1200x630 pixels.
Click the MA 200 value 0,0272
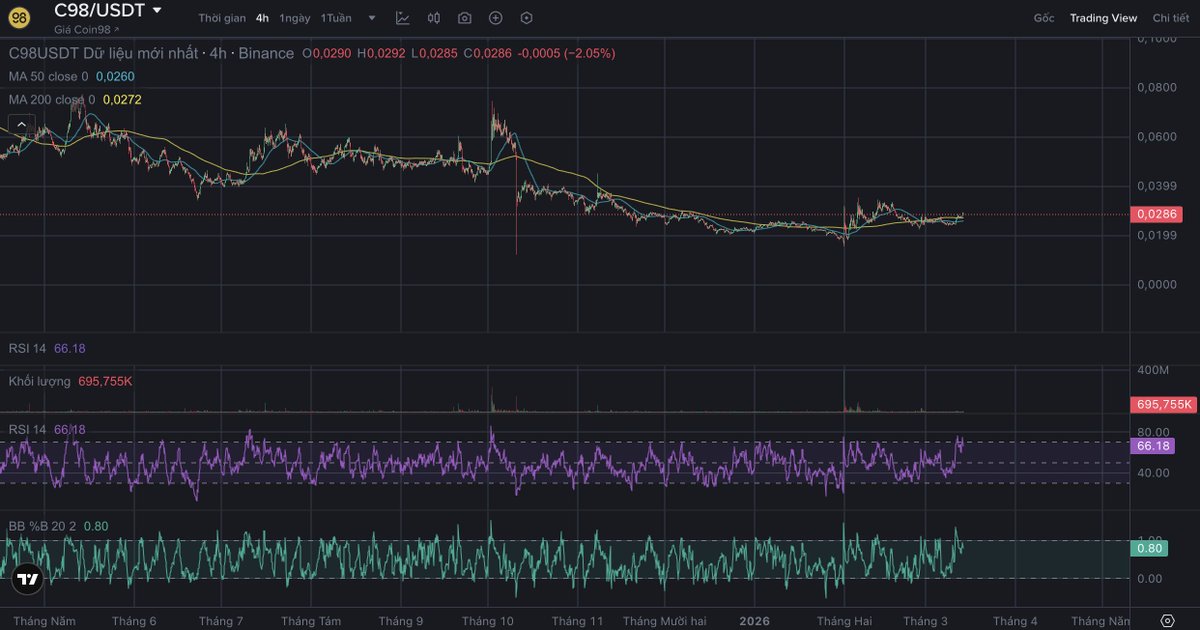[x=122, y=100]
